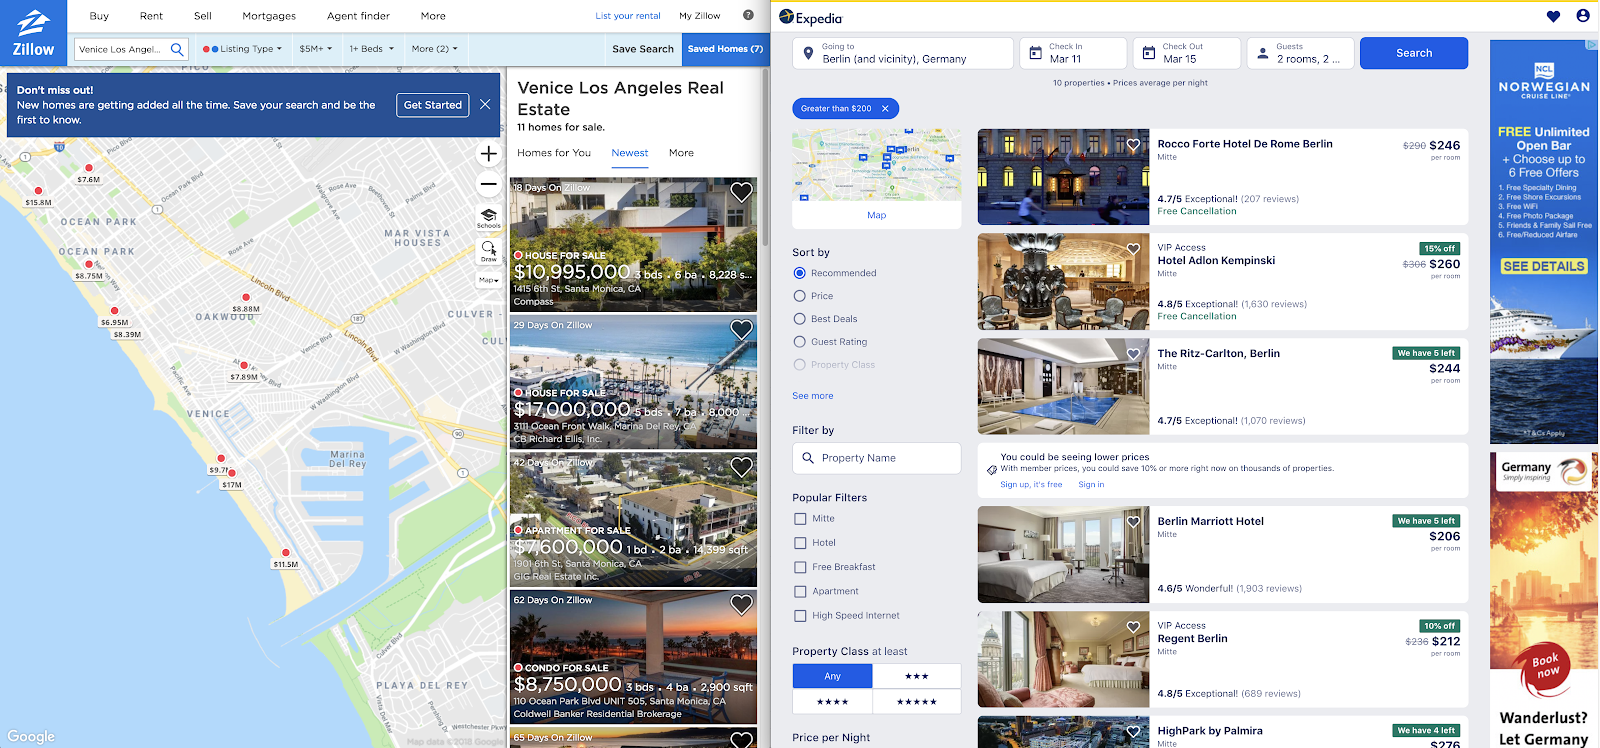Click the $11.5M map price marker

(x=286, y=558)
